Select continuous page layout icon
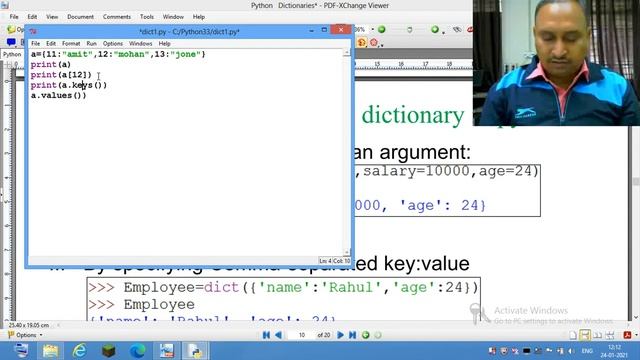This screenshot has height=360, width=640. pos(585,335)
